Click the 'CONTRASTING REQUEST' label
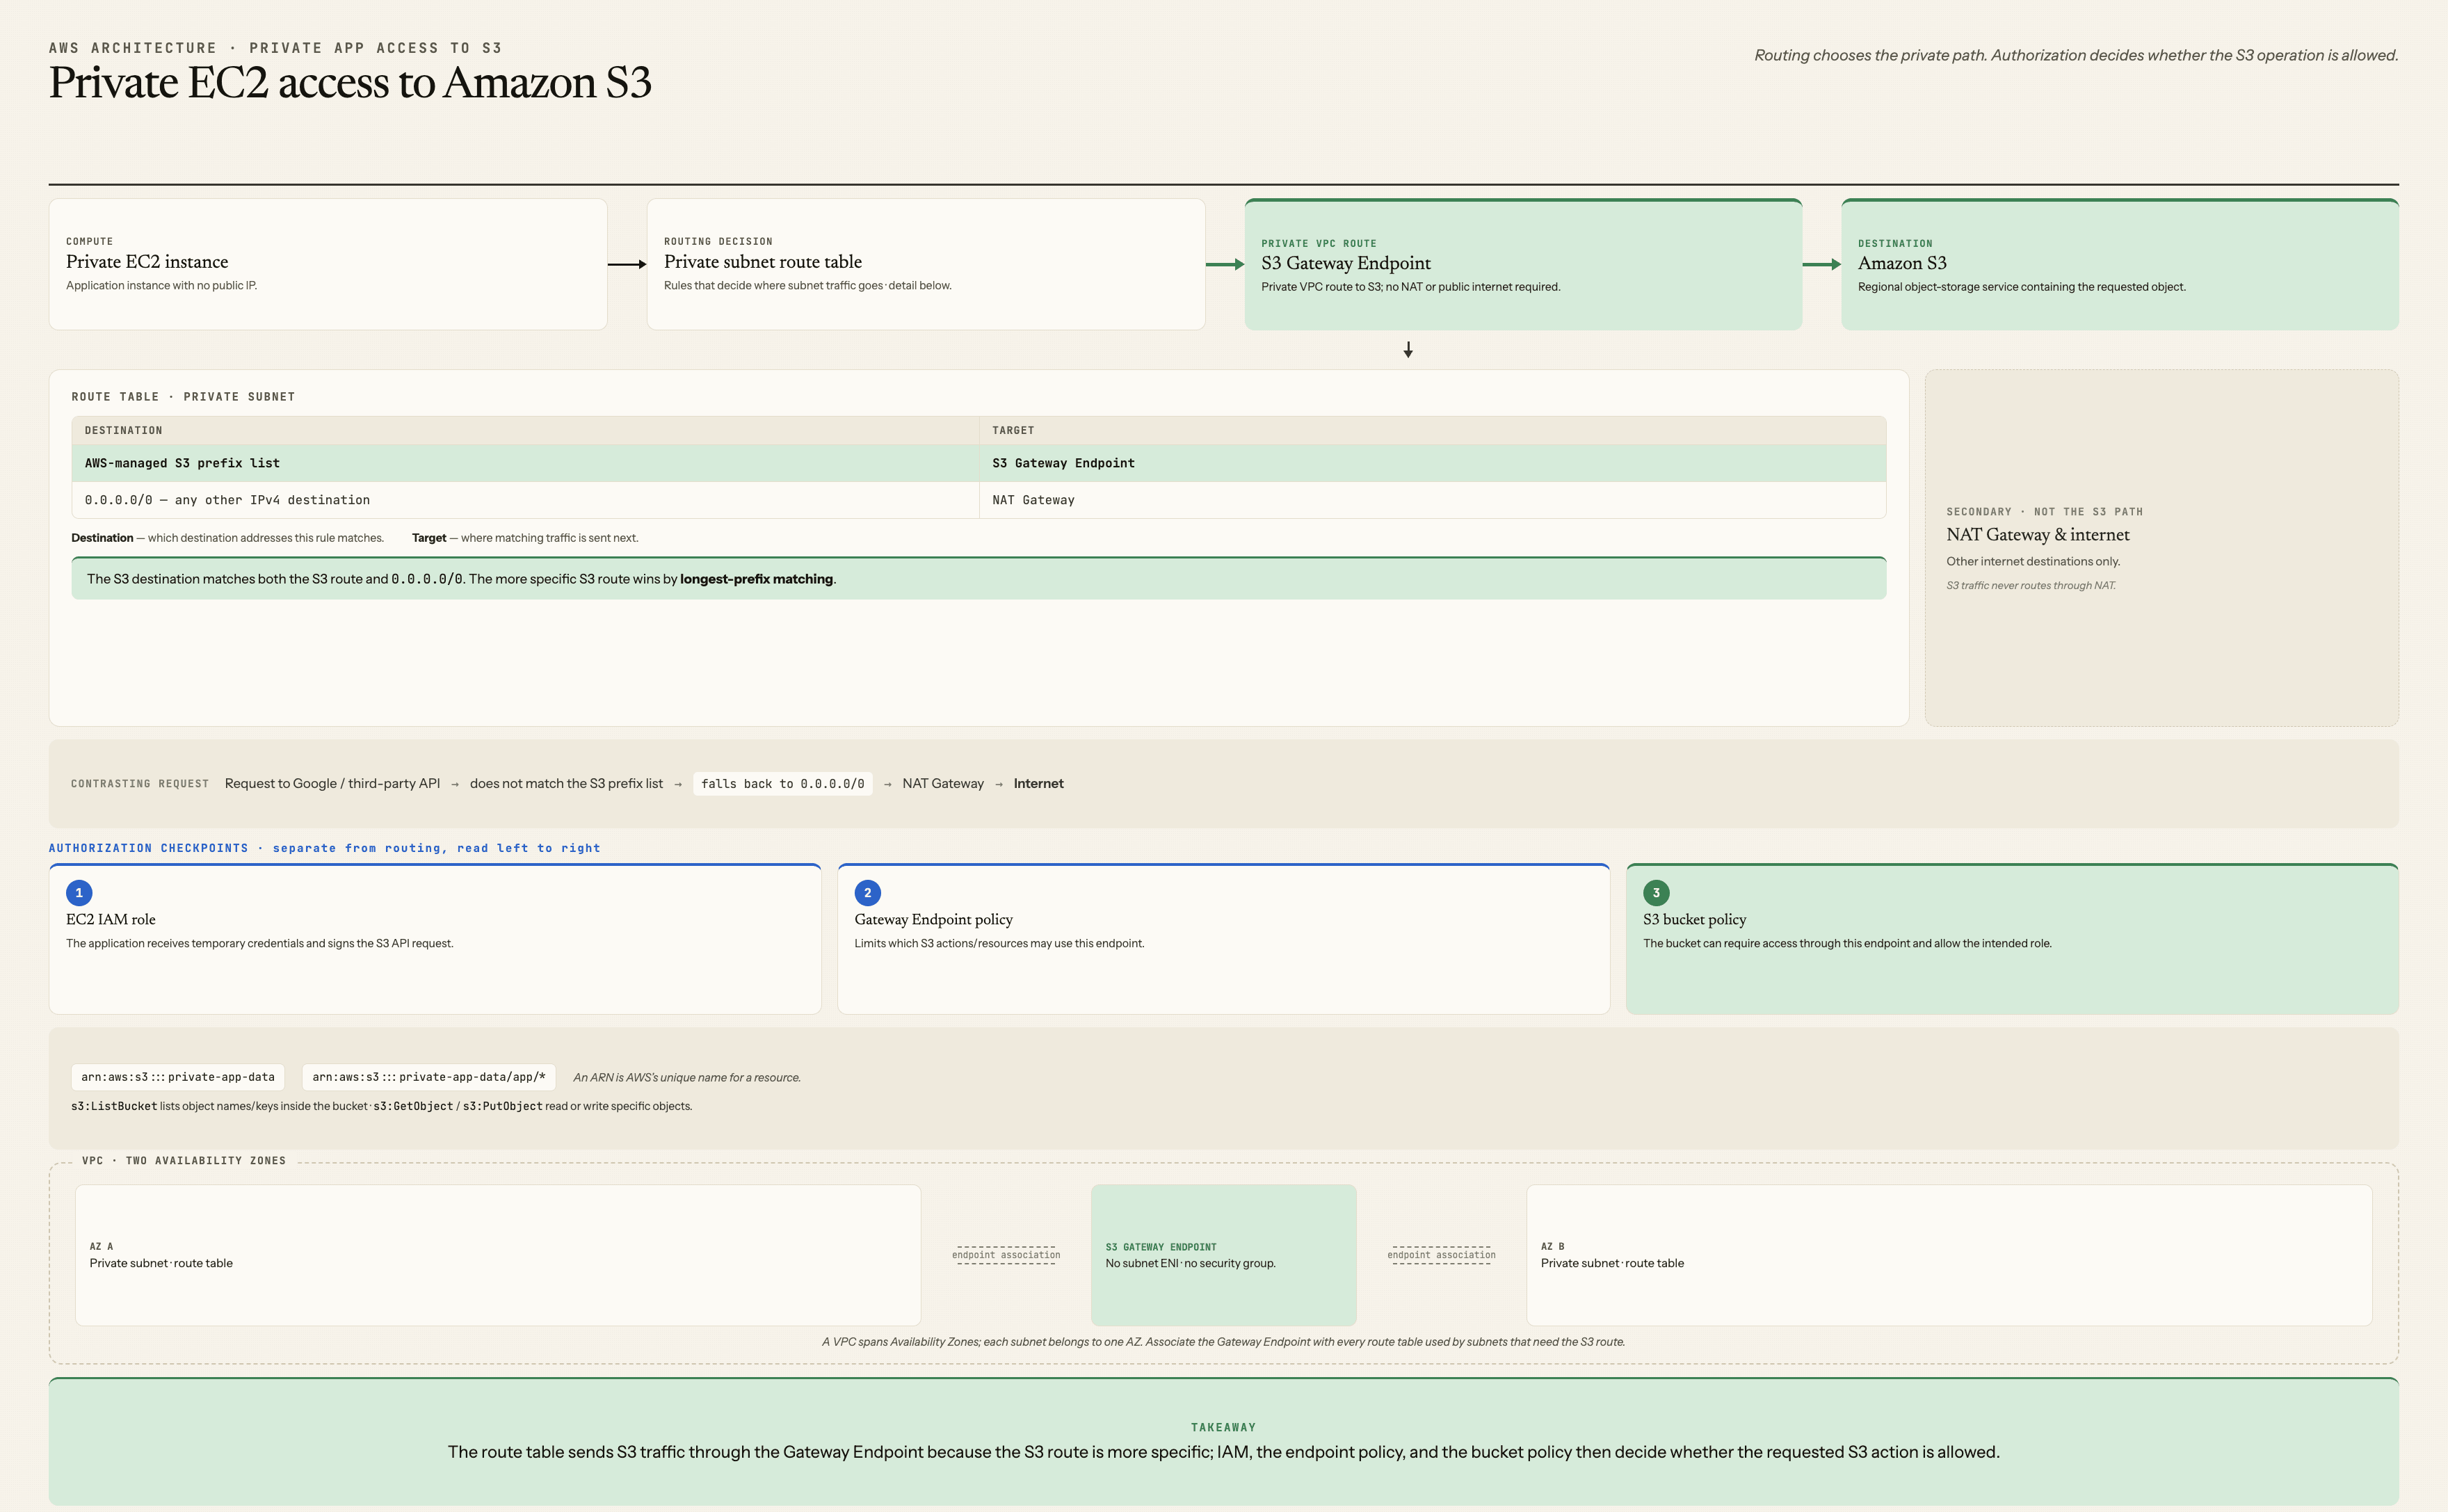 (x=140, y=784)
